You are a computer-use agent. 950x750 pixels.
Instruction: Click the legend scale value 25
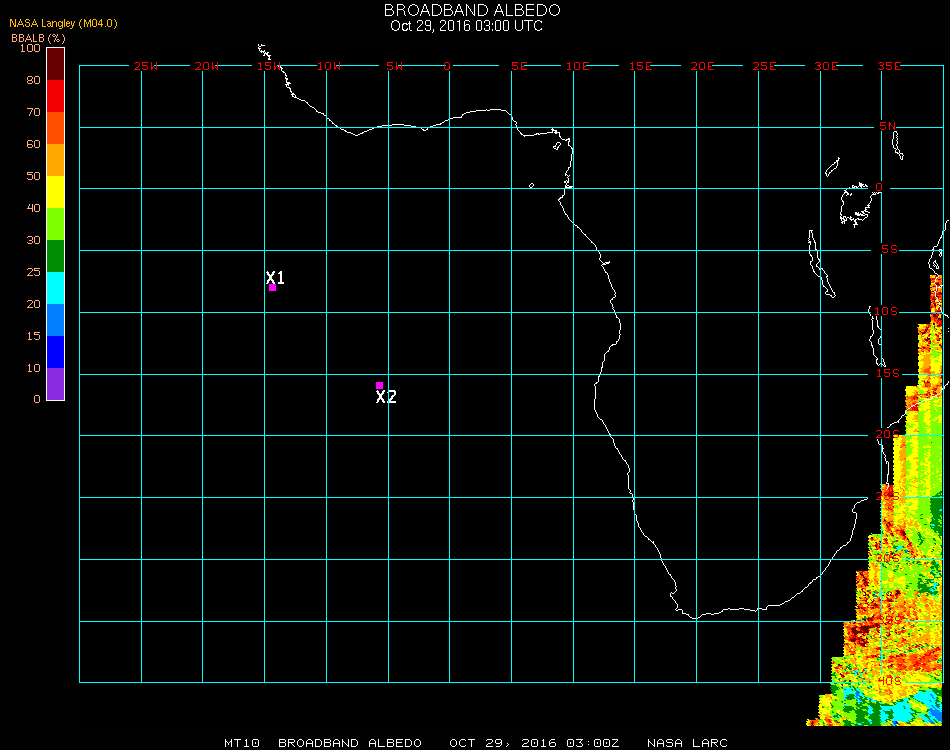click(x=33, y=272)
